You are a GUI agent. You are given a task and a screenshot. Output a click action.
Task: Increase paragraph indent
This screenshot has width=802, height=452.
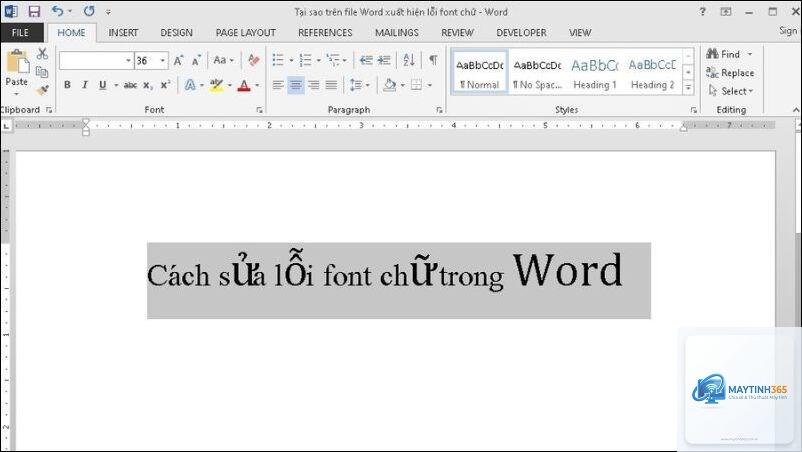point(384,60)
